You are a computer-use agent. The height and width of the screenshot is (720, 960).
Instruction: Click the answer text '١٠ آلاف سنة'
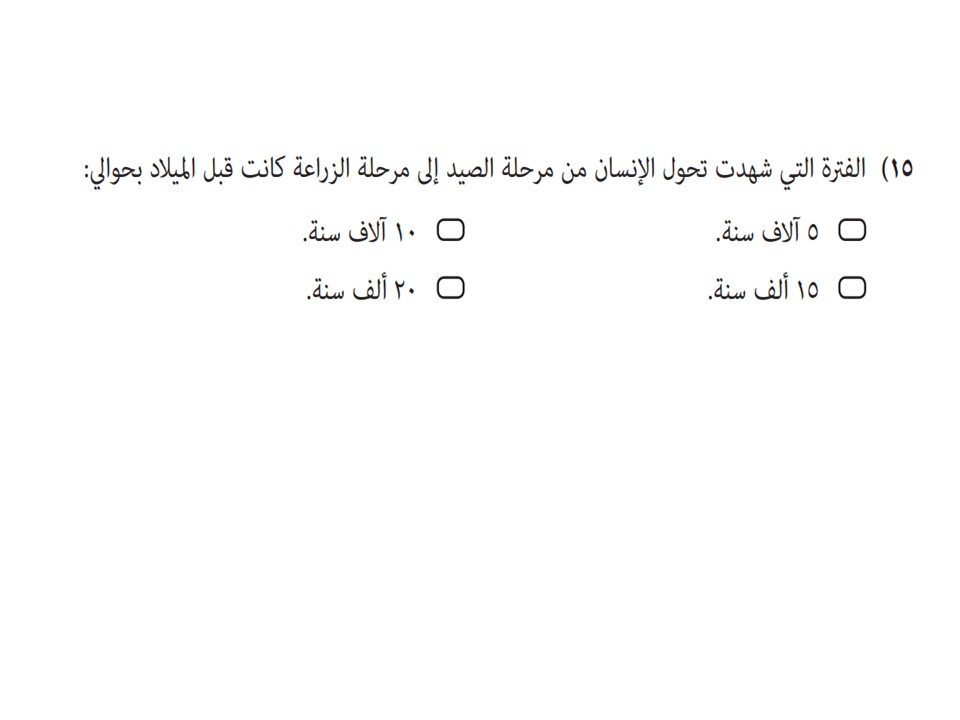click(x=360, y=231)
